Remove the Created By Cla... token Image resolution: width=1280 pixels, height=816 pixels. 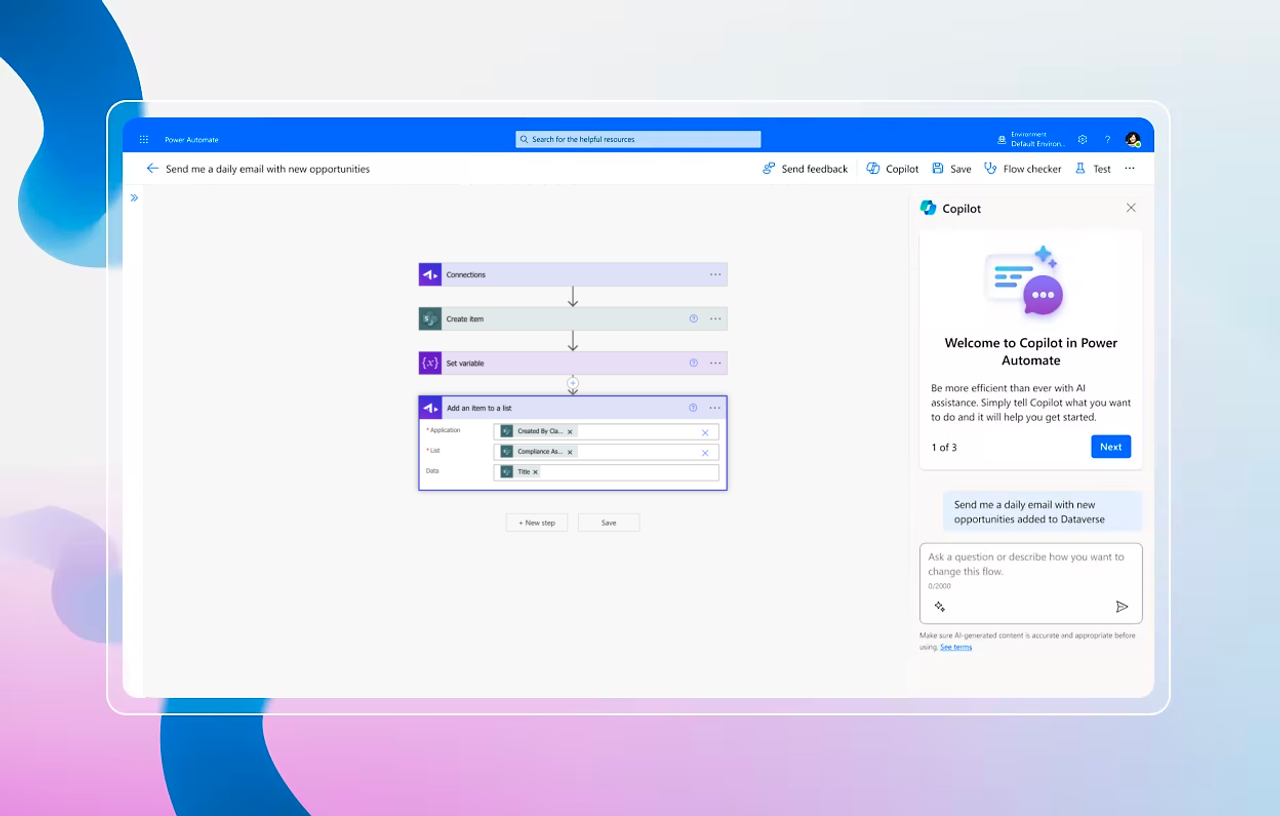[x=570, y=432]
